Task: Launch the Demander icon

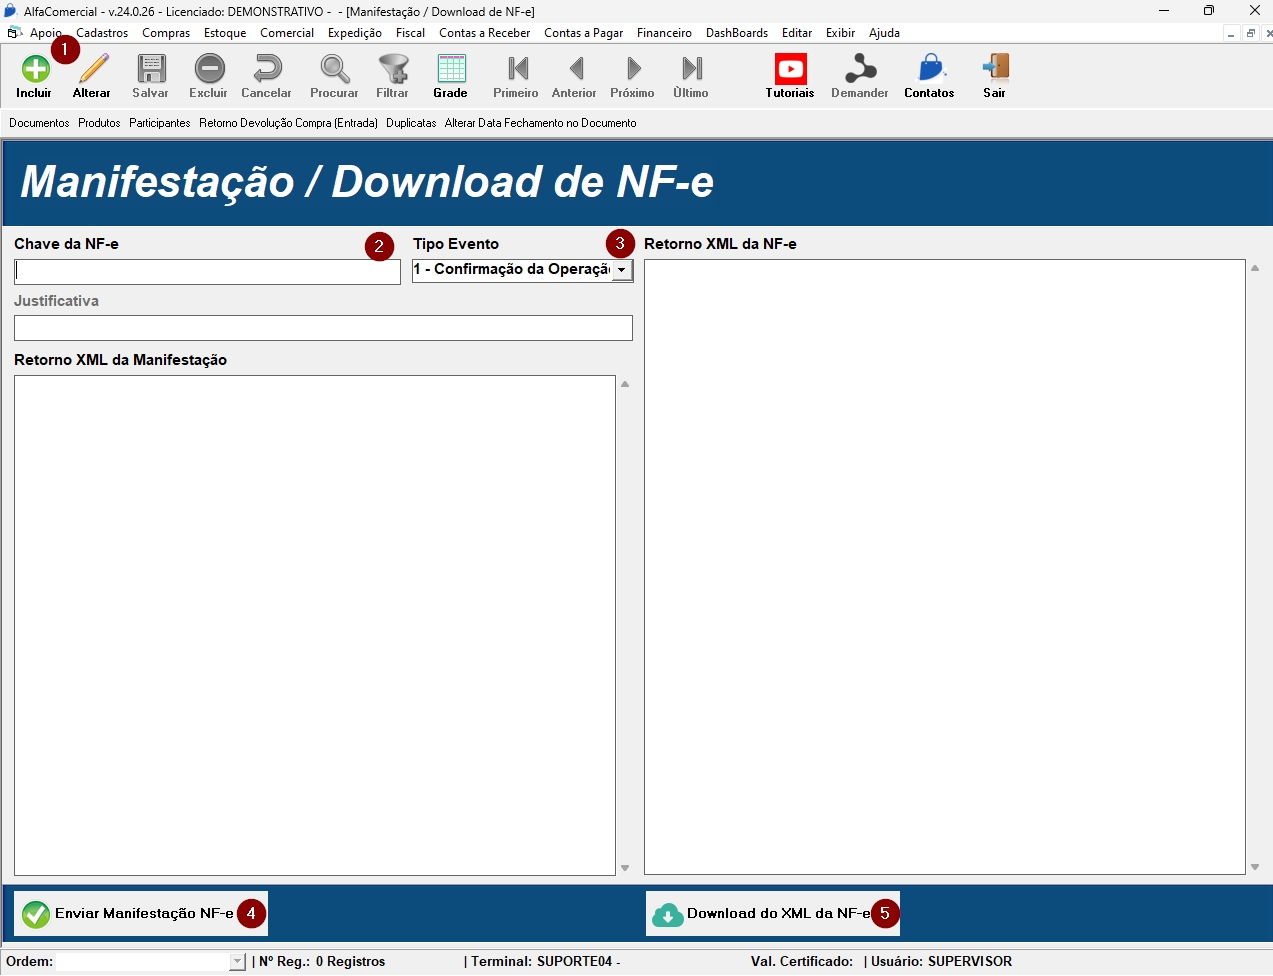Action: point(859,70)
